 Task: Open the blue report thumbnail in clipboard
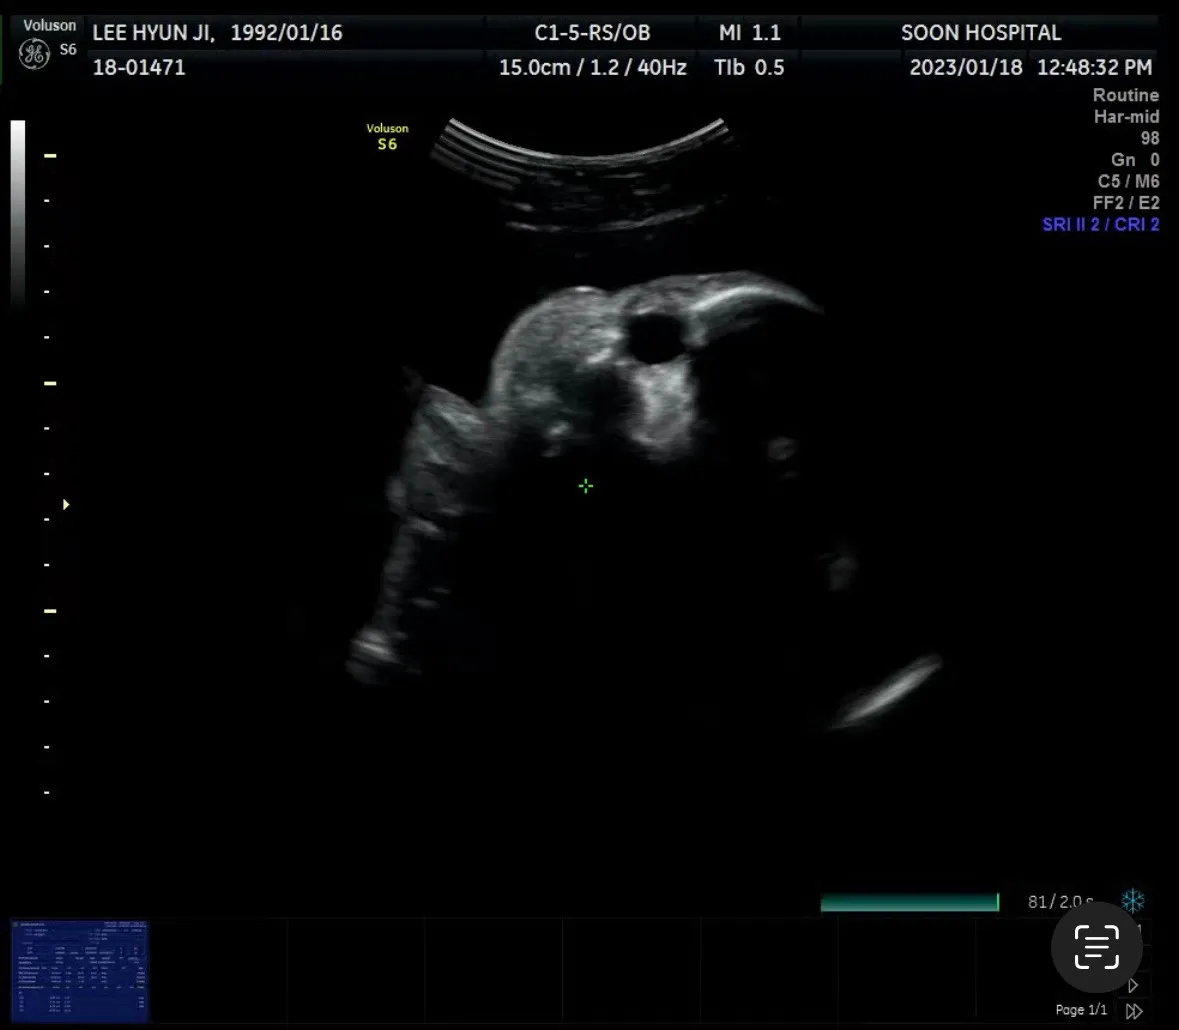point(80,971)
